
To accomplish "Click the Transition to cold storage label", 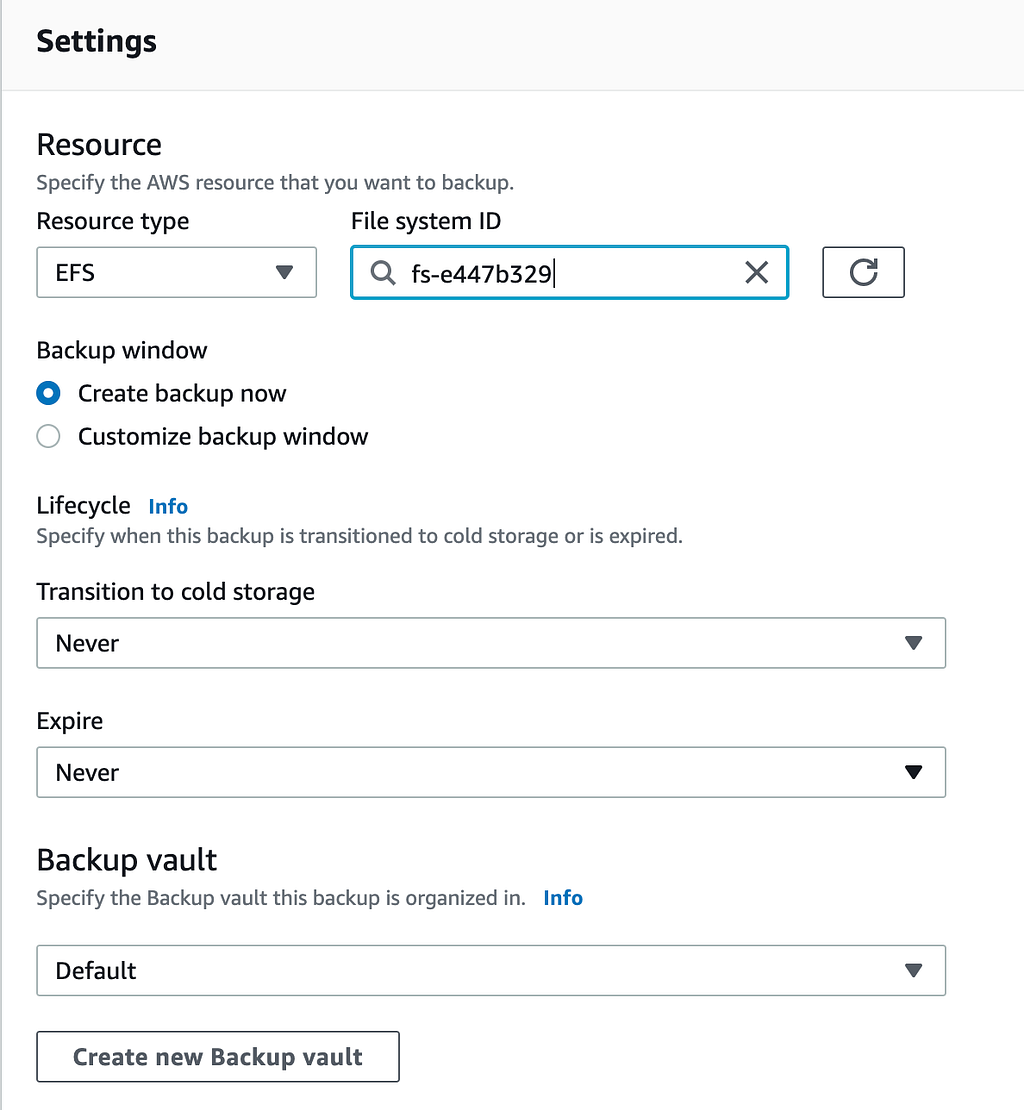I will [176, 592].
